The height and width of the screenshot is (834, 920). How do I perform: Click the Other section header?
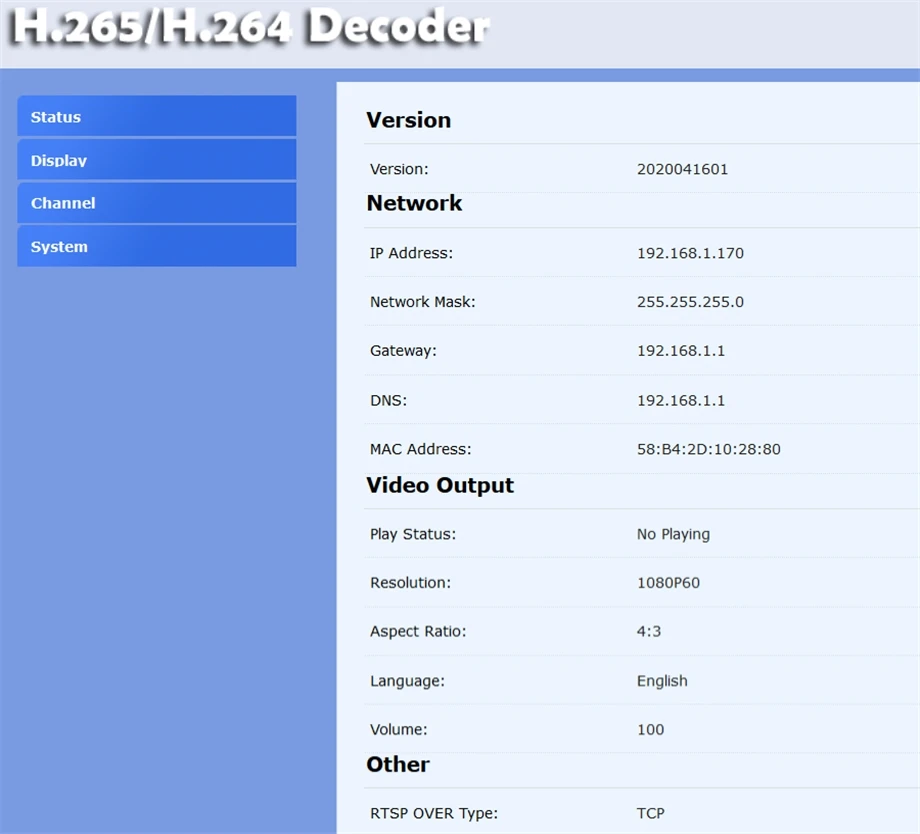coord(398,764)
